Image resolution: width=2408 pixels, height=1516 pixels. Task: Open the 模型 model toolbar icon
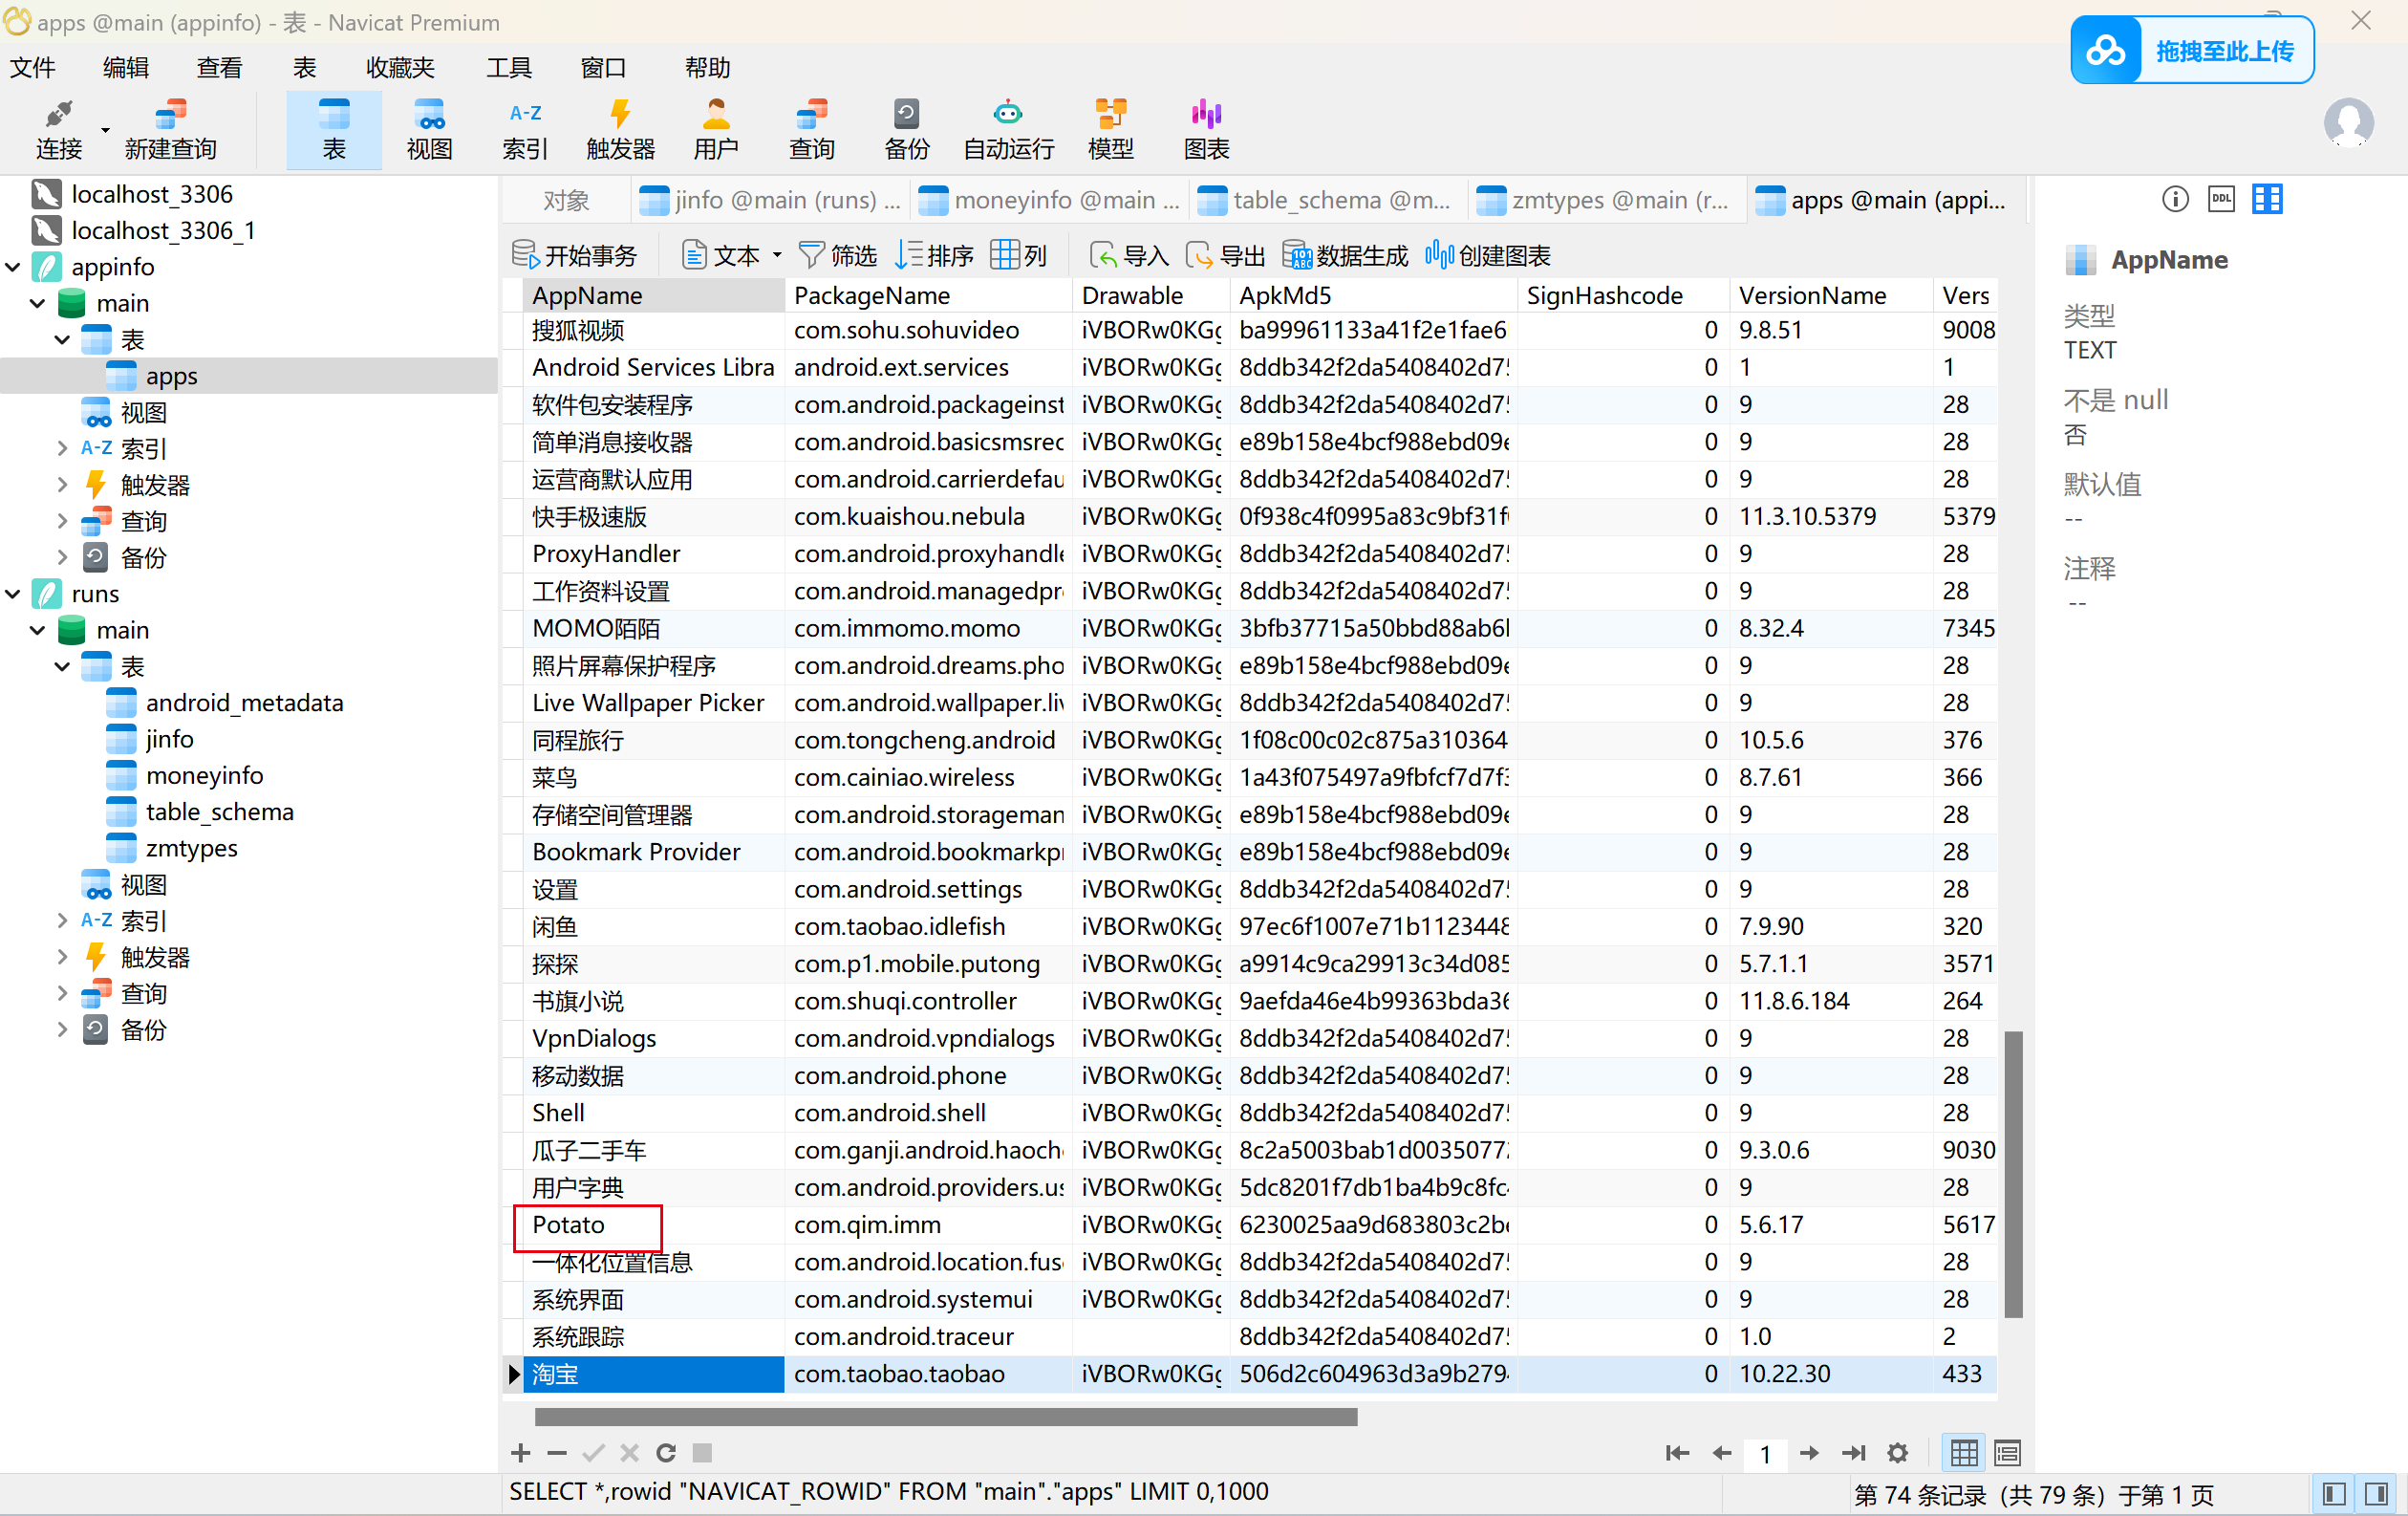click(x=1110, y=129)
